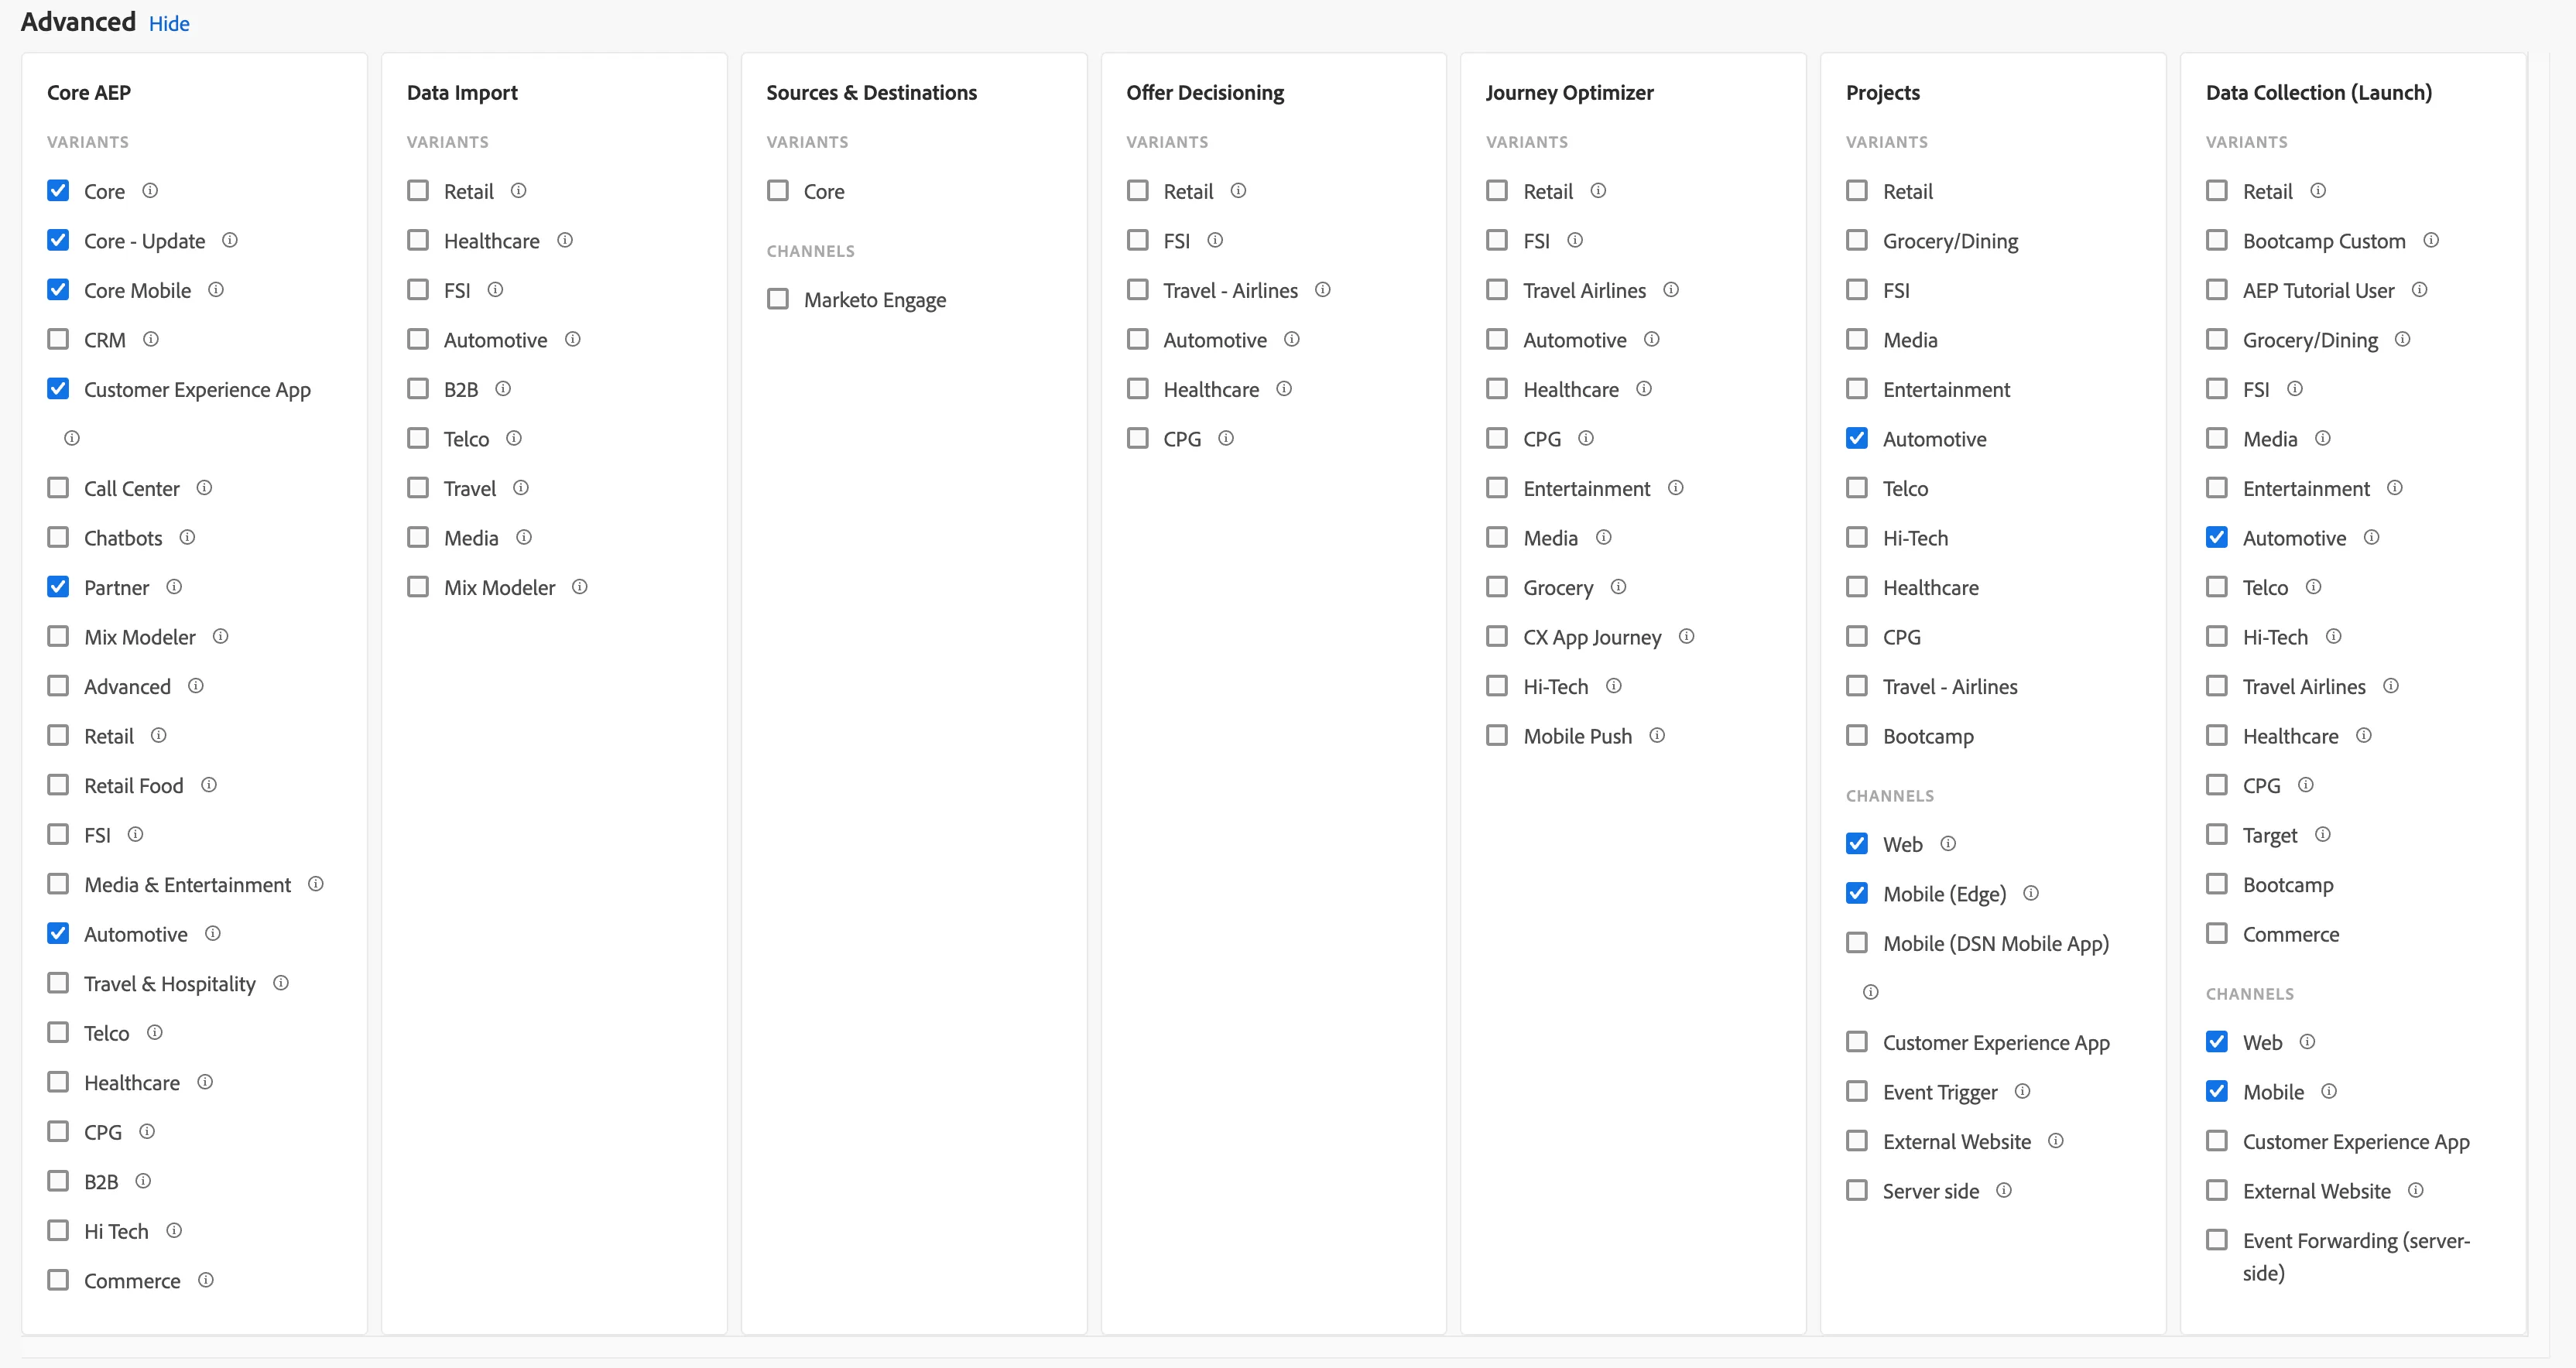
Task: Uncheck the Mobile channel in Data Collection (Launch)
Action: point(2217,1091)
